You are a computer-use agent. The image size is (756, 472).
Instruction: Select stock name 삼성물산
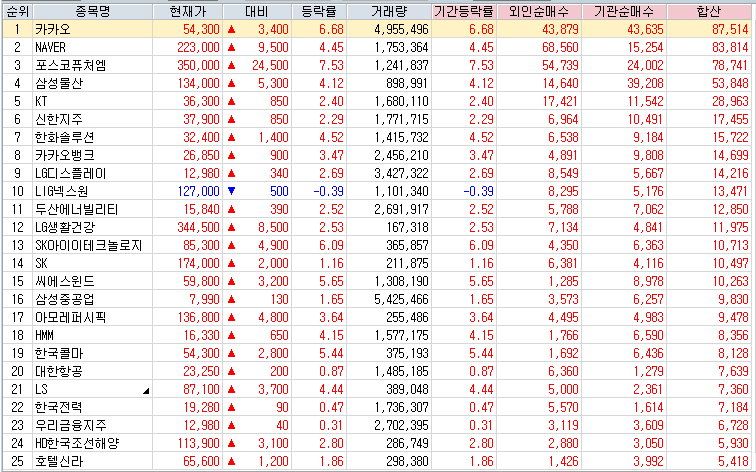click(x=59, y=83)
